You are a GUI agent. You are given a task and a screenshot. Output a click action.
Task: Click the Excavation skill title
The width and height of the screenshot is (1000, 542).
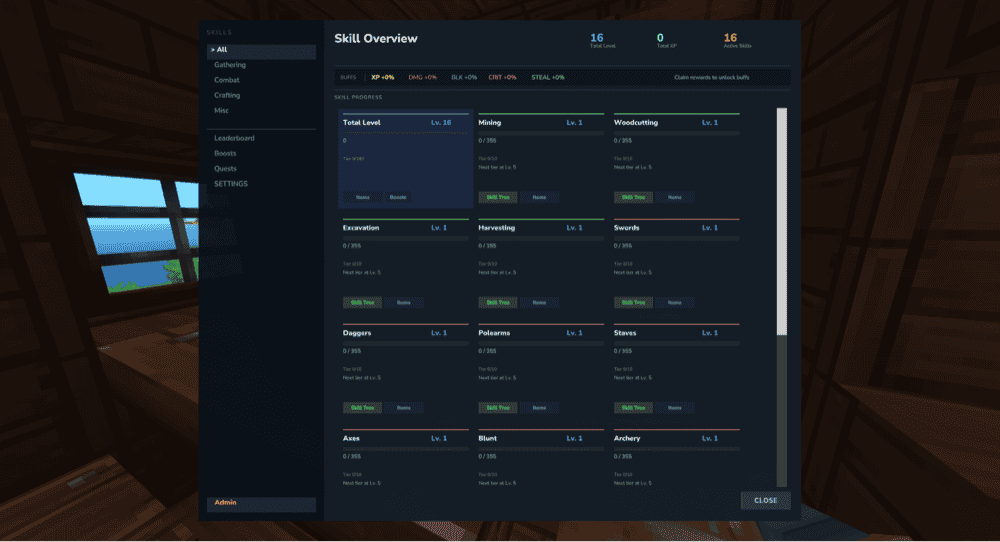(361, 228)
